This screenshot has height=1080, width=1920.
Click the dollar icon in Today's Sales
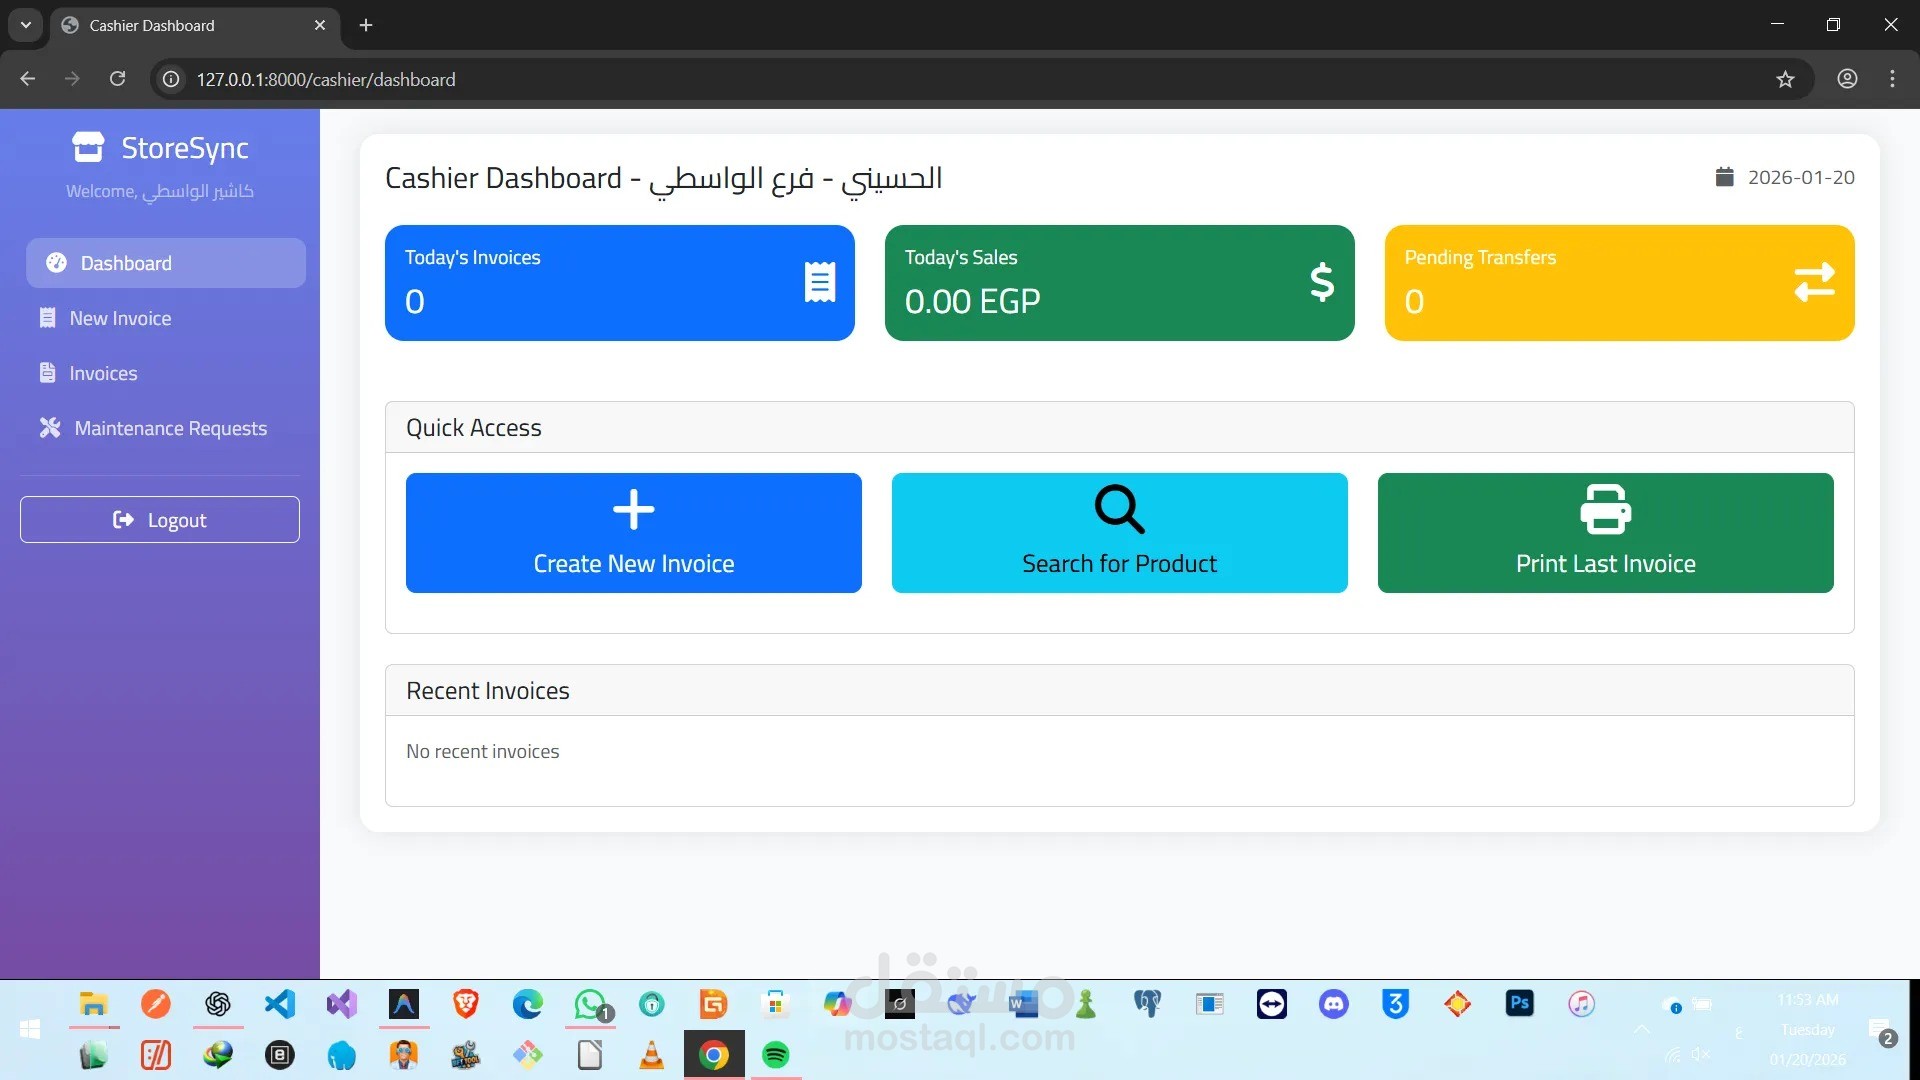(1322, 282)
